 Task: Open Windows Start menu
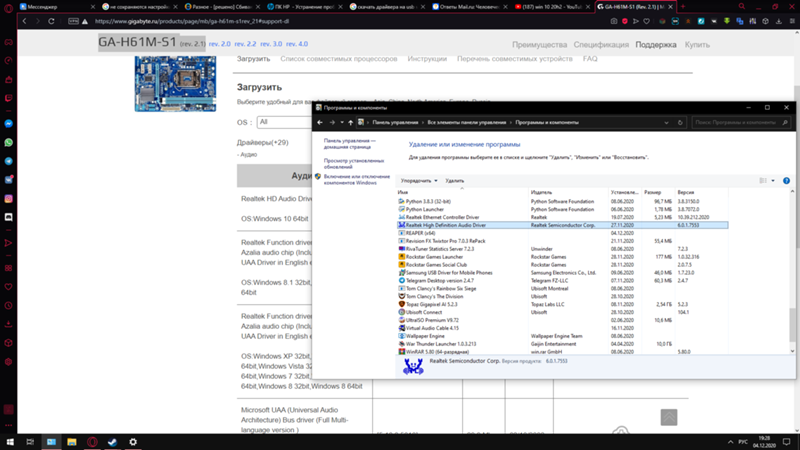point(10,442)
